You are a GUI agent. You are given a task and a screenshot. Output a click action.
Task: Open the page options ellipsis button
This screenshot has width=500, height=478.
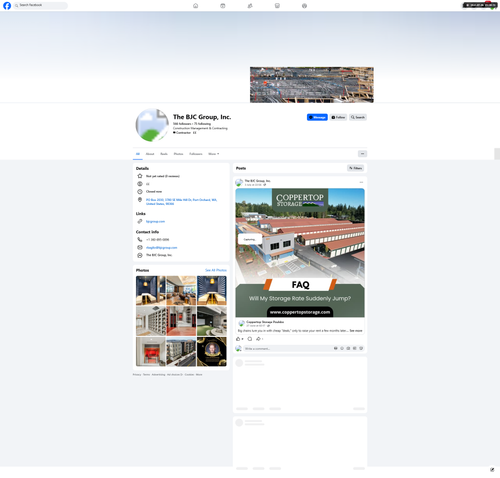click(x=362, y=154)
